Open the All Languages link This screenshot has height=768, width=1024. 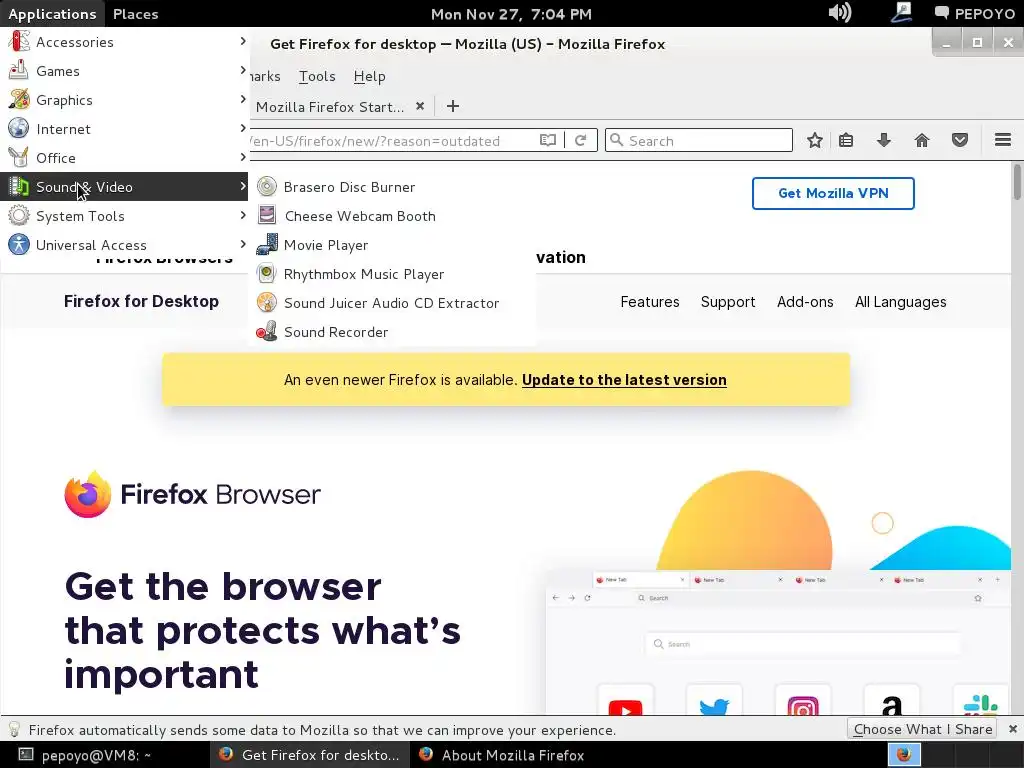click(x=901, y=302)
